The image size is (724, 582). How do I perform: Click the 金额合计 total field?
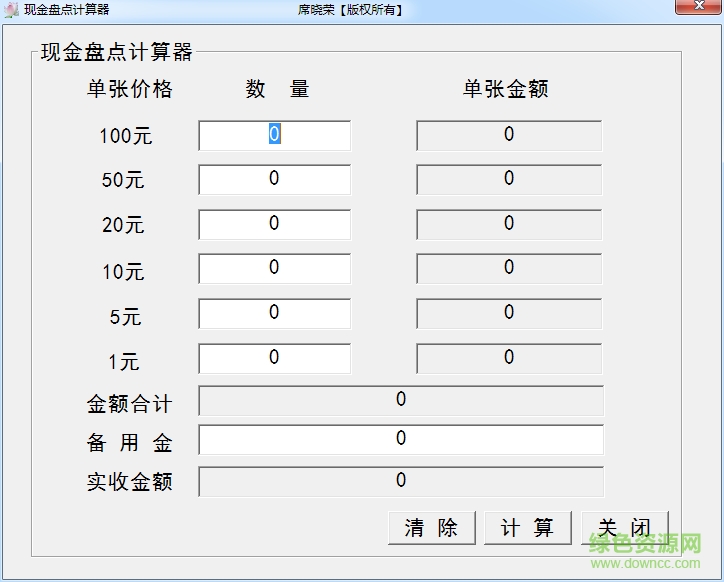pyautogui.click(x=401, y=400)
